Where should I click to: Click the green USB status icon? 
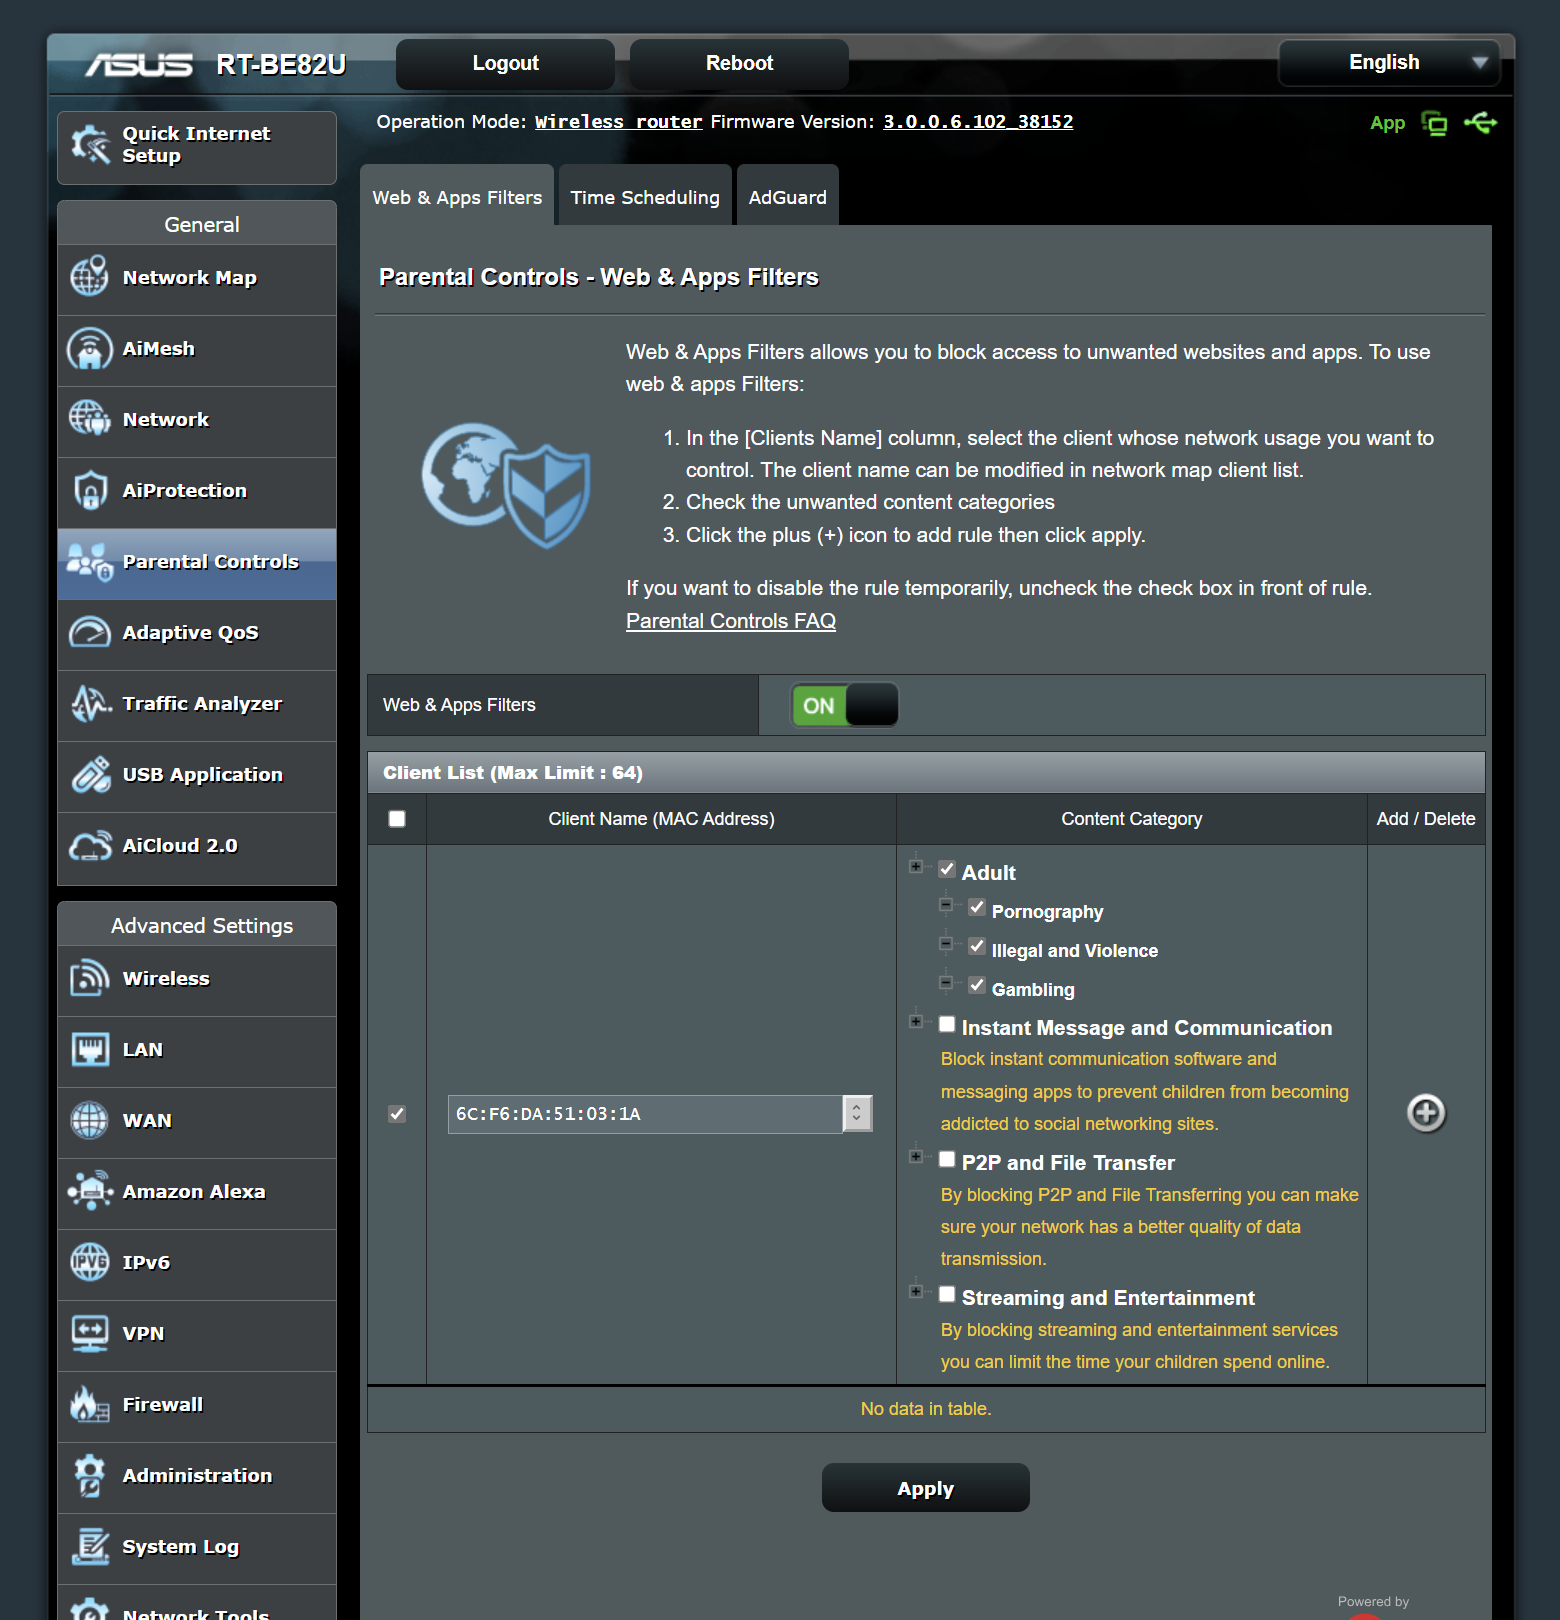(x=1480, y=123)
